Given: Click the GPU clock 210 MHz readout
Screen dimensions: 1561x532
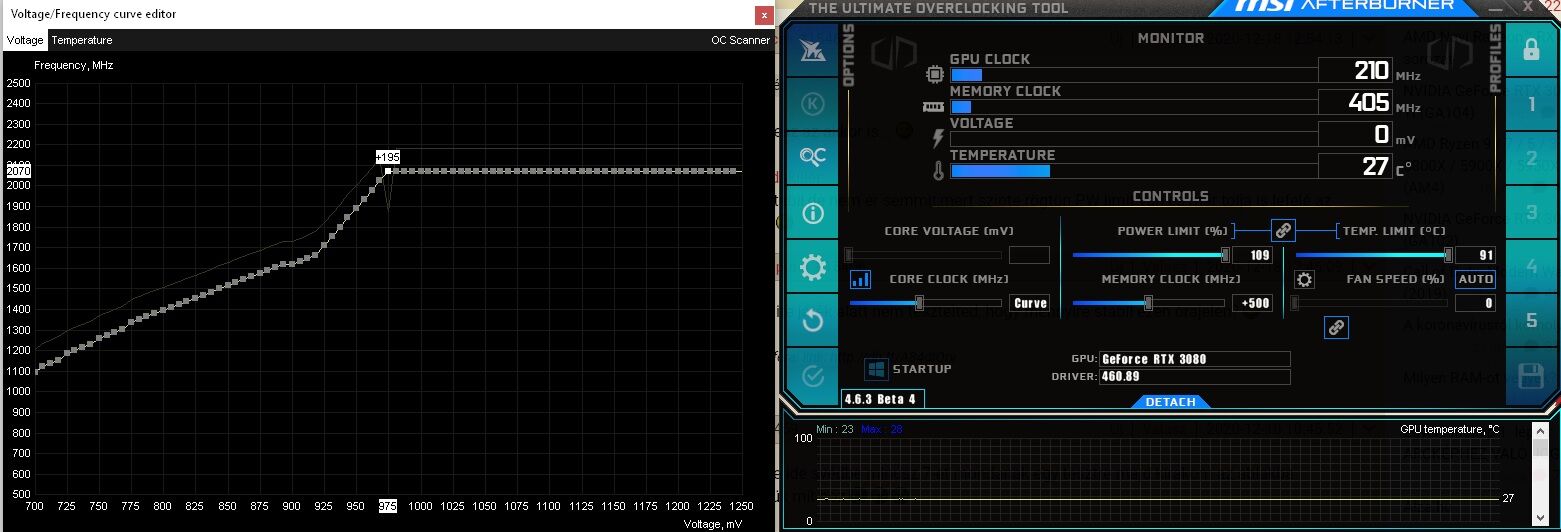Looking at the screenshot, I should point(1357,70).
